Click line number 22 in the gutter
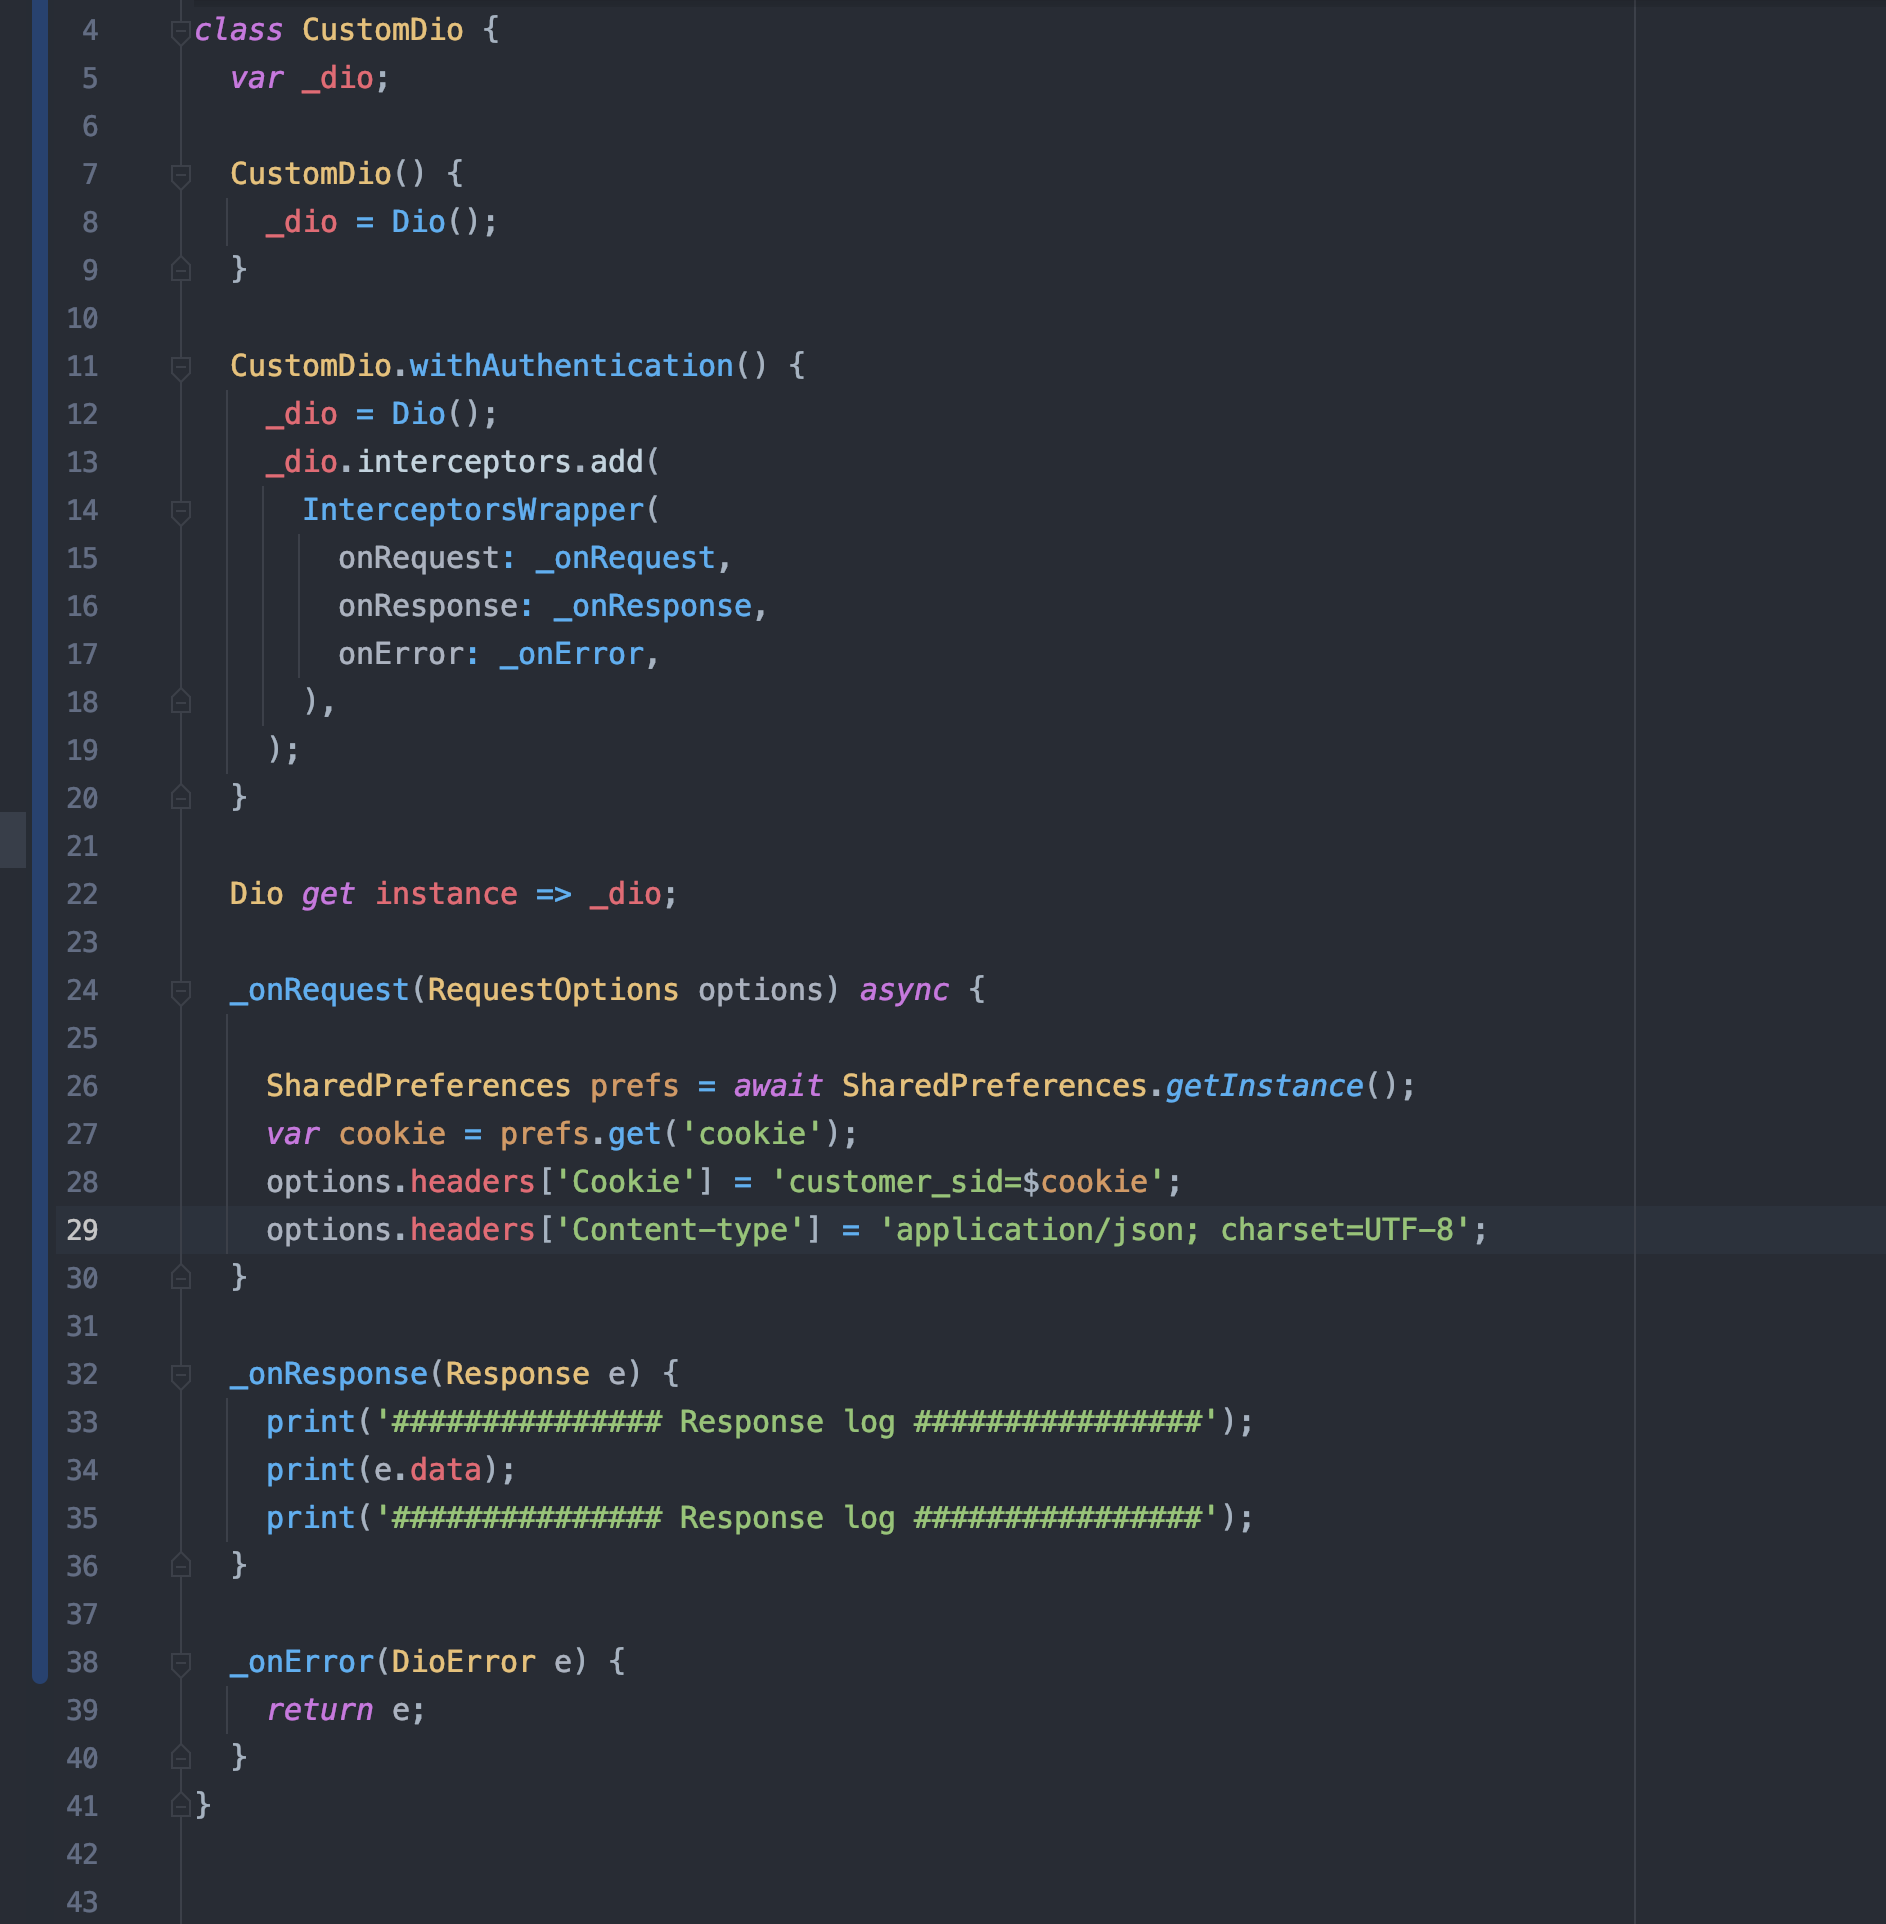This screenshot has height=1924, width=1886. coord(82,894)
